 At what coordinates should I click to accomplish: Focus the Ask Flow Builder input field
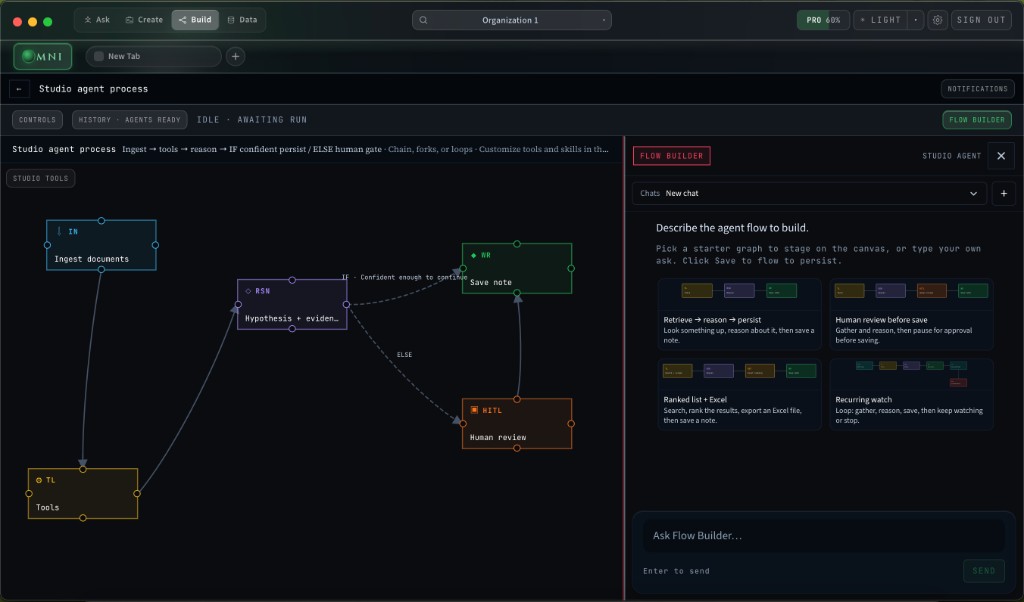tap(823, 535)
